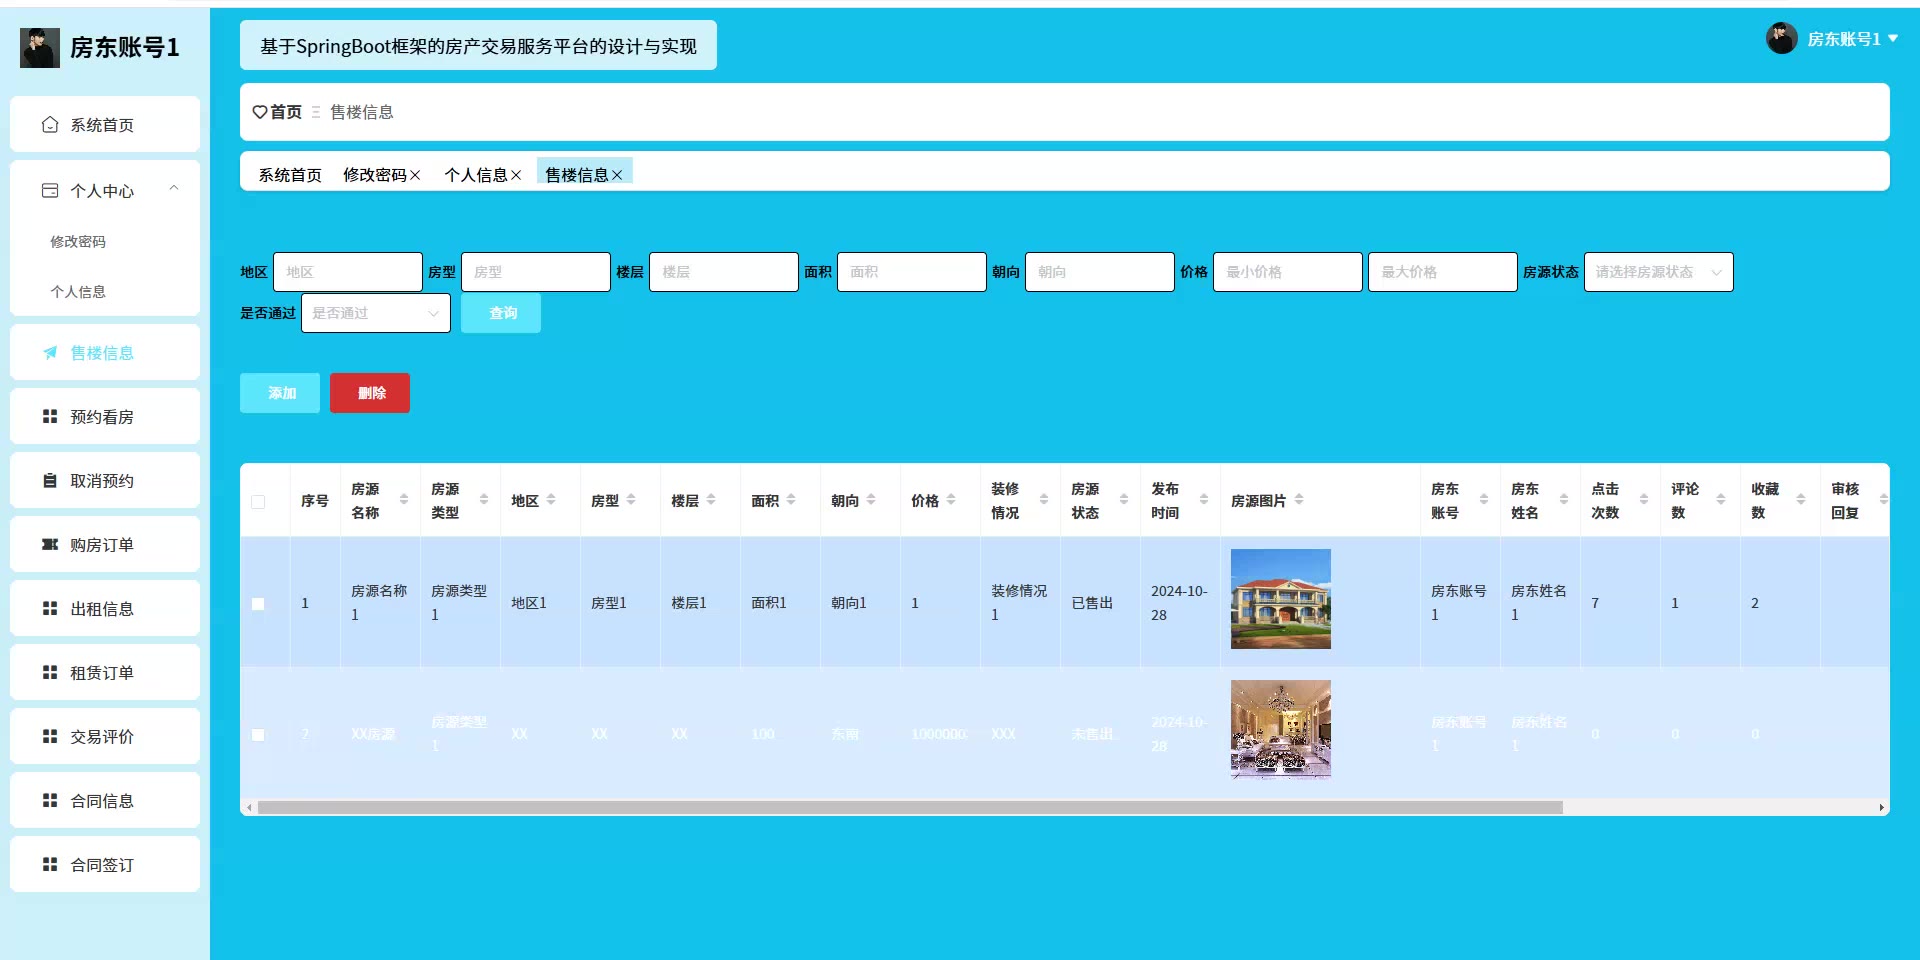Open 修改密码 in the sidebar submenu
Image resolution: width=1920 pixels, height=960 pixels.
(78, 241)
